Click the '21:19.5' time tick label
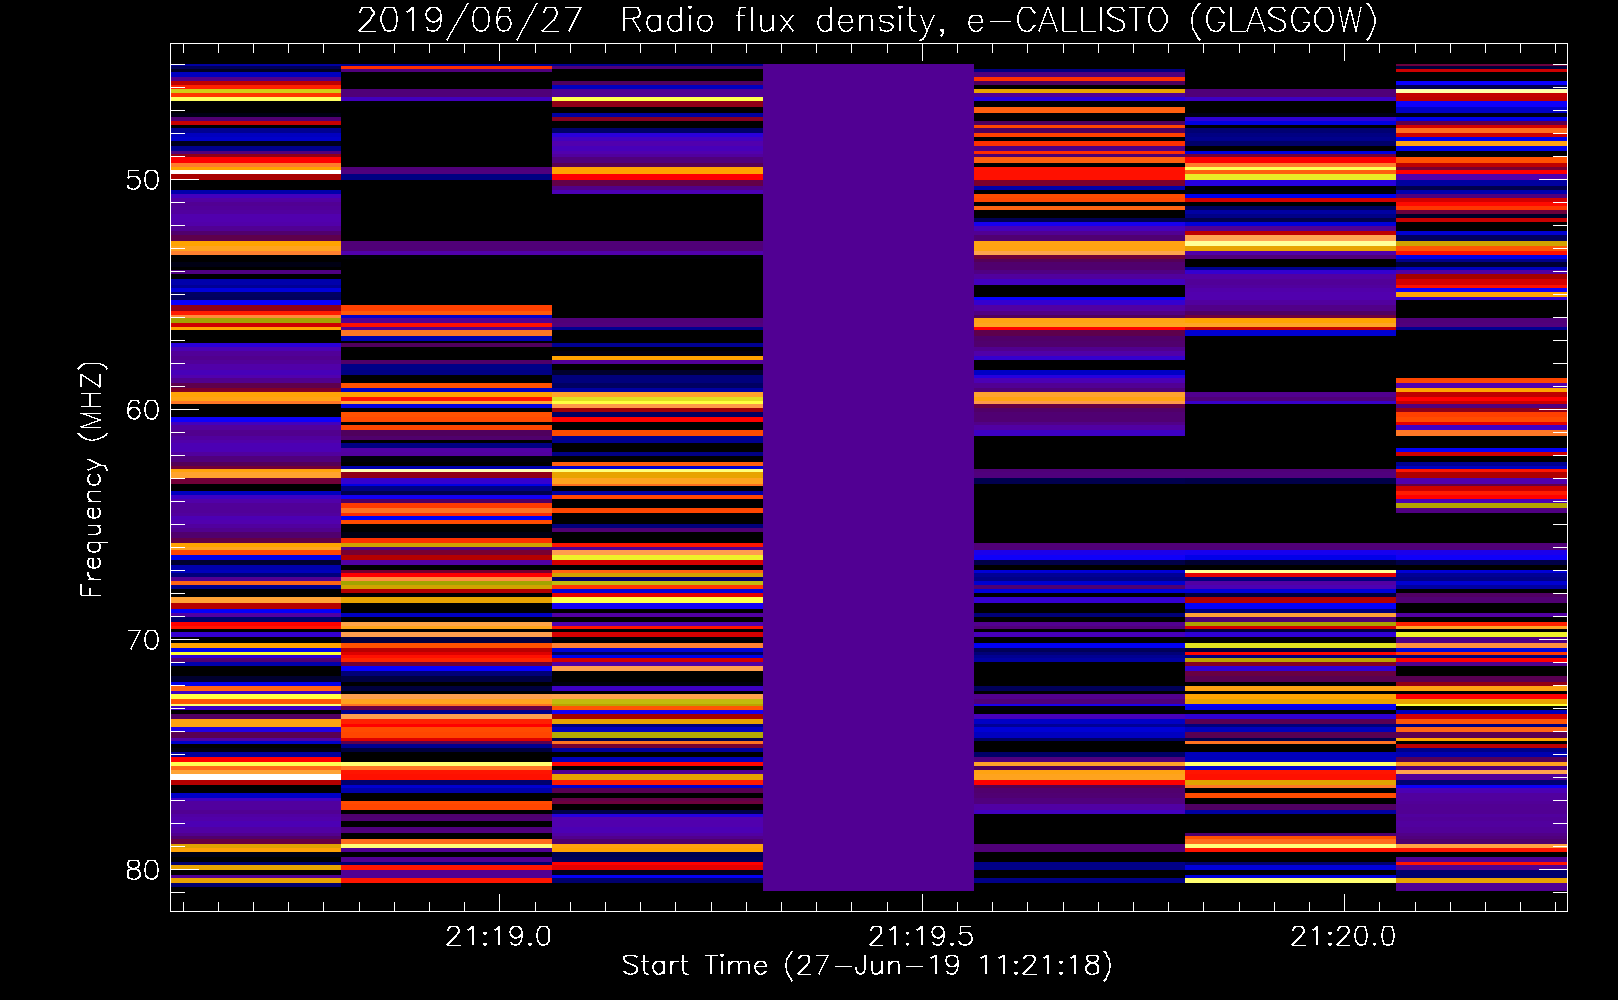The height and width of the screenshot is (1000, 1618). (921, 937)
